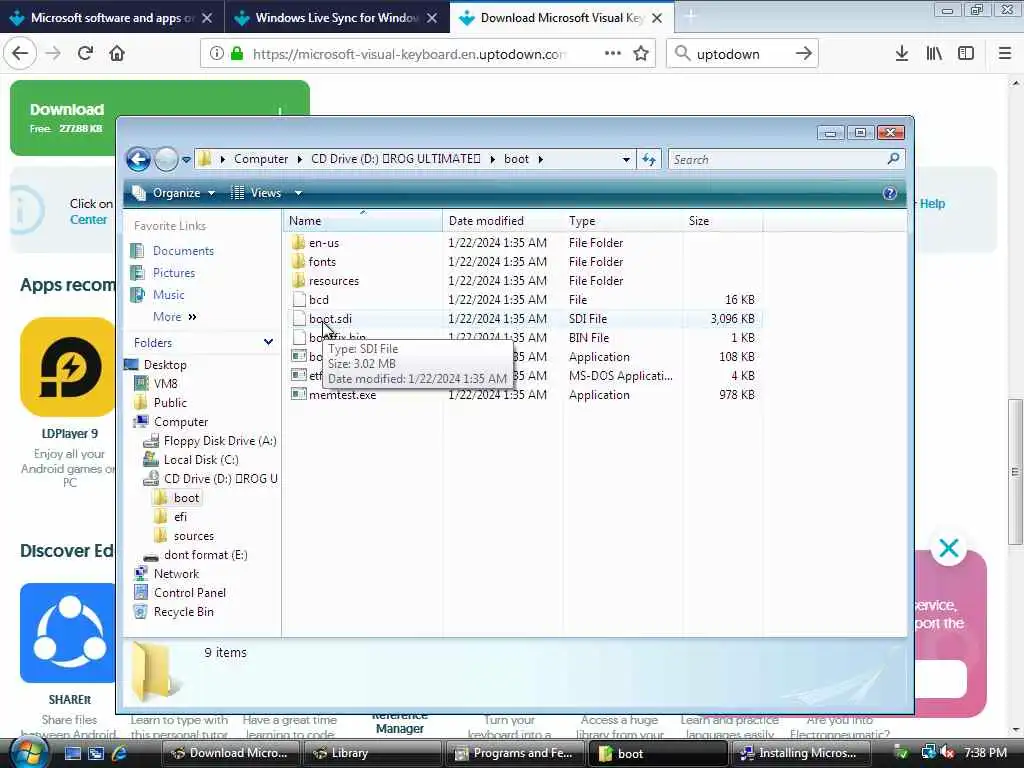Expand More favorite links
Viewport: 1024px width, 768px height.
click(174, 317)
